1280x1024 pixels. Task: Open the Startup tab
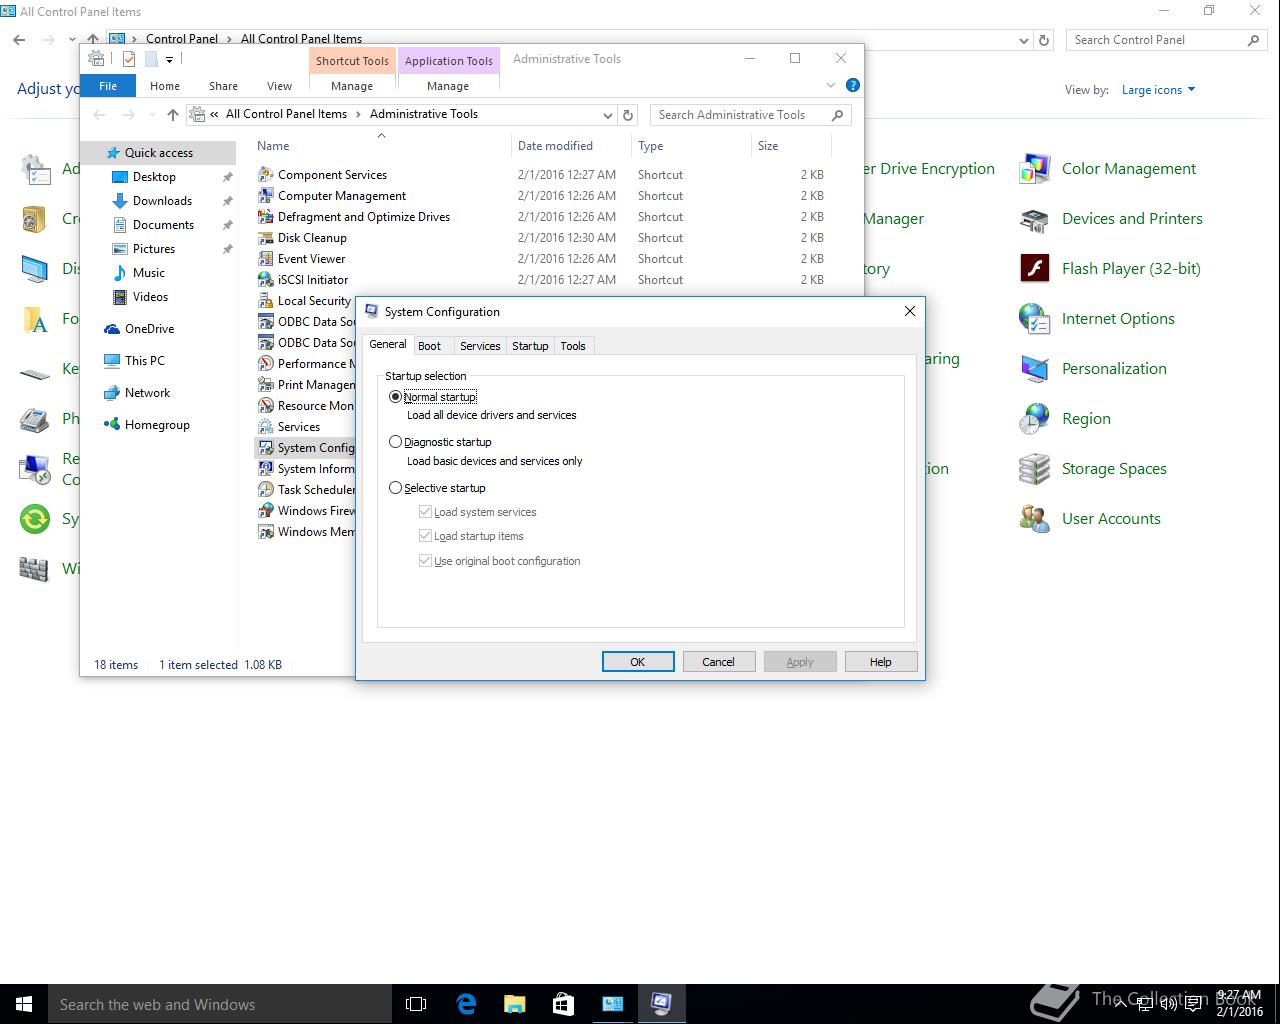pyautogui.click(x=530, y=346)
